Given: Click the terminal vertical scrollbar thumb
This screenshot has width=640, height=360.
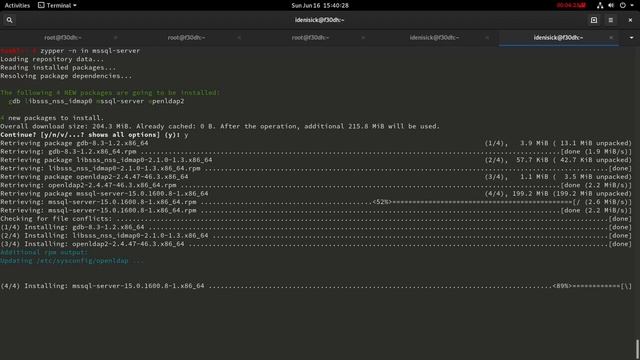Looking at the screenshot, I should coord(637,350).
